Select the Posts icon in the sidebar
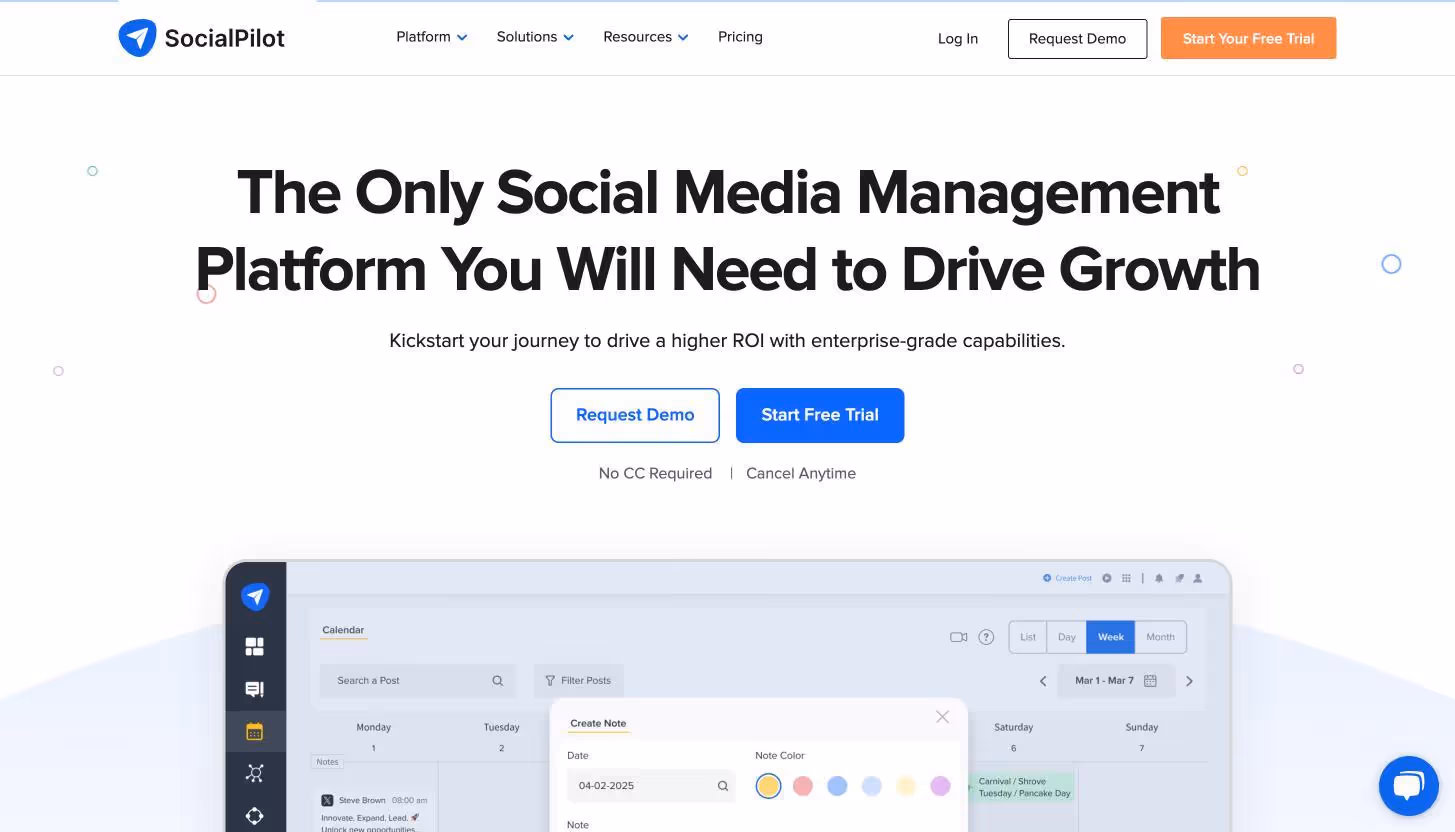1455x832 pixels. [x=255, y=689]
